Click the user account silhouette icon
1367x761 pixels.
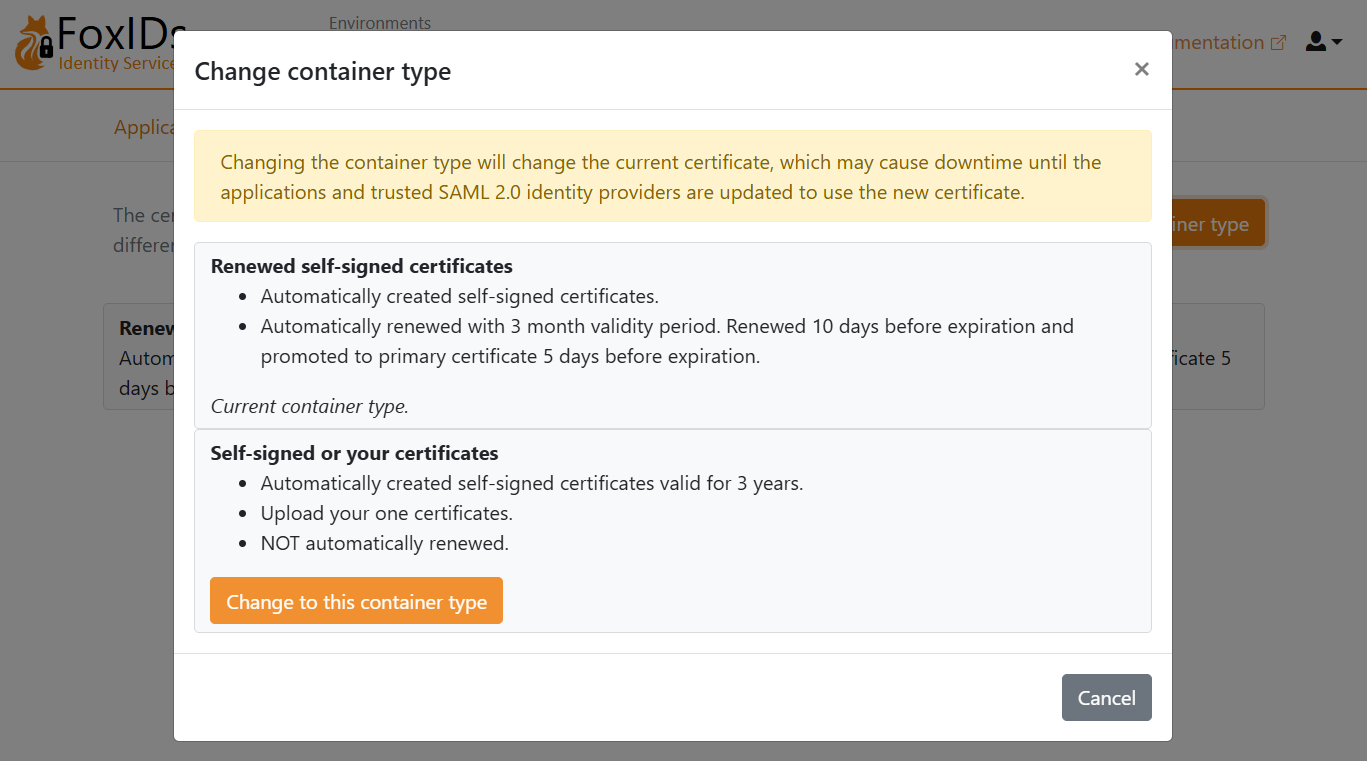tap(1314, 41)
